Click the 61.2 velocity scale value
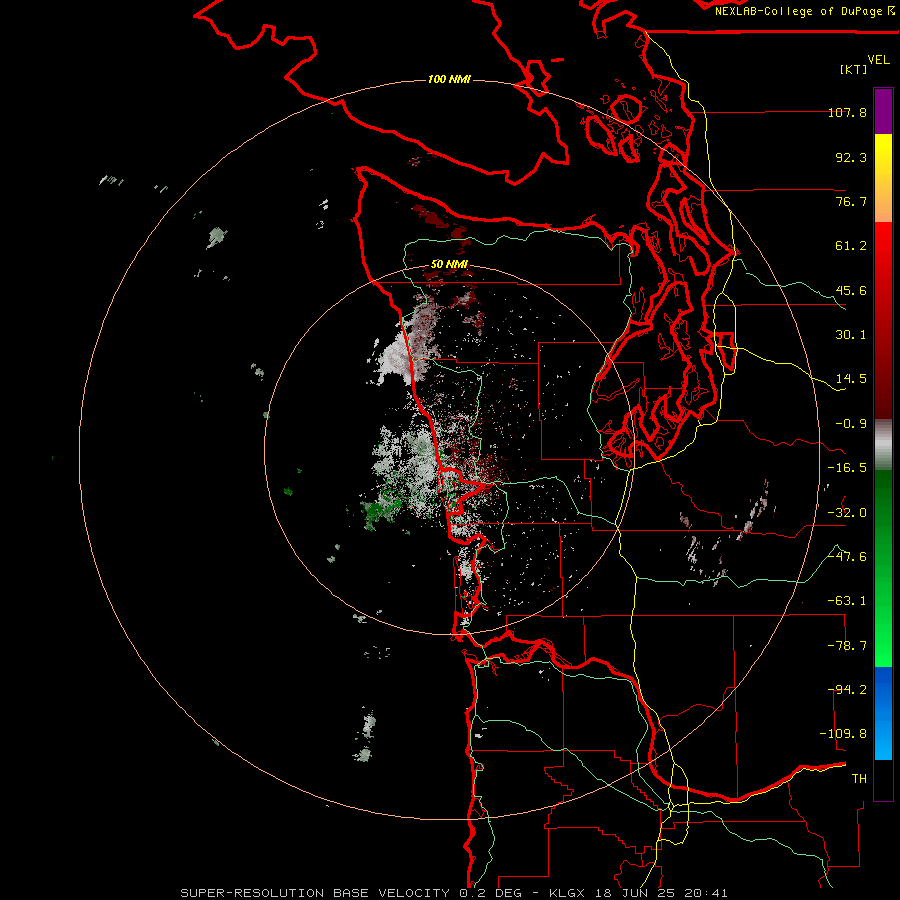 851,246
